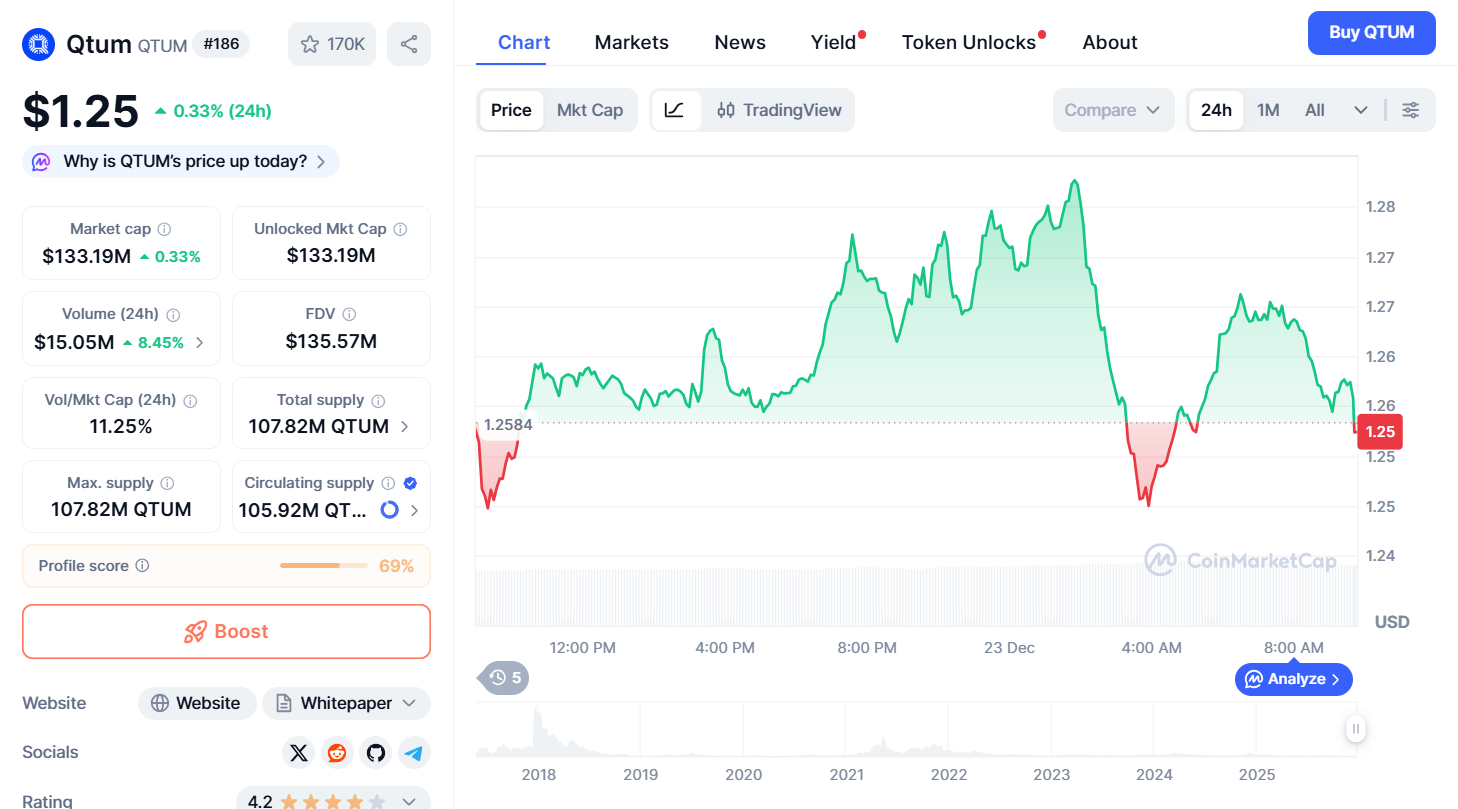
Task: Open the Markets tab
Action: tap(631, 43)
